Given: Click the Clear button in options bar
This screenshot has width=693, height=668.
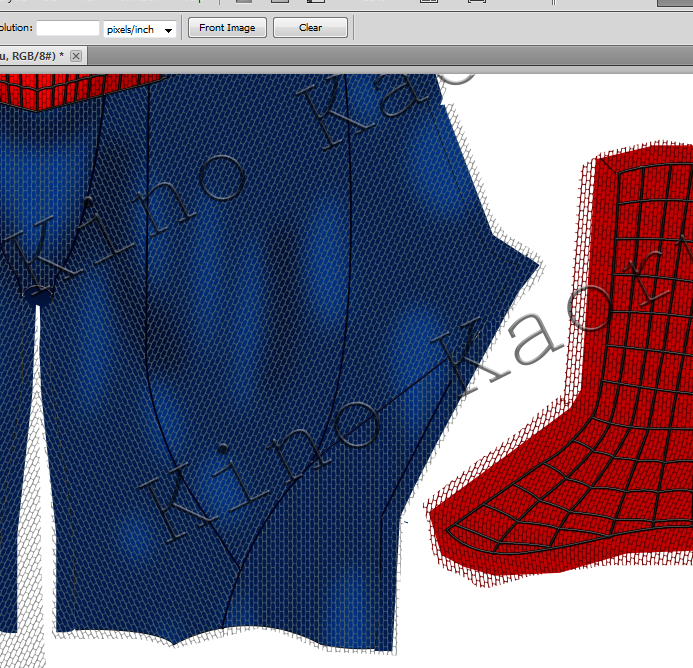Looking at the screenshot, I should (310, 28).
